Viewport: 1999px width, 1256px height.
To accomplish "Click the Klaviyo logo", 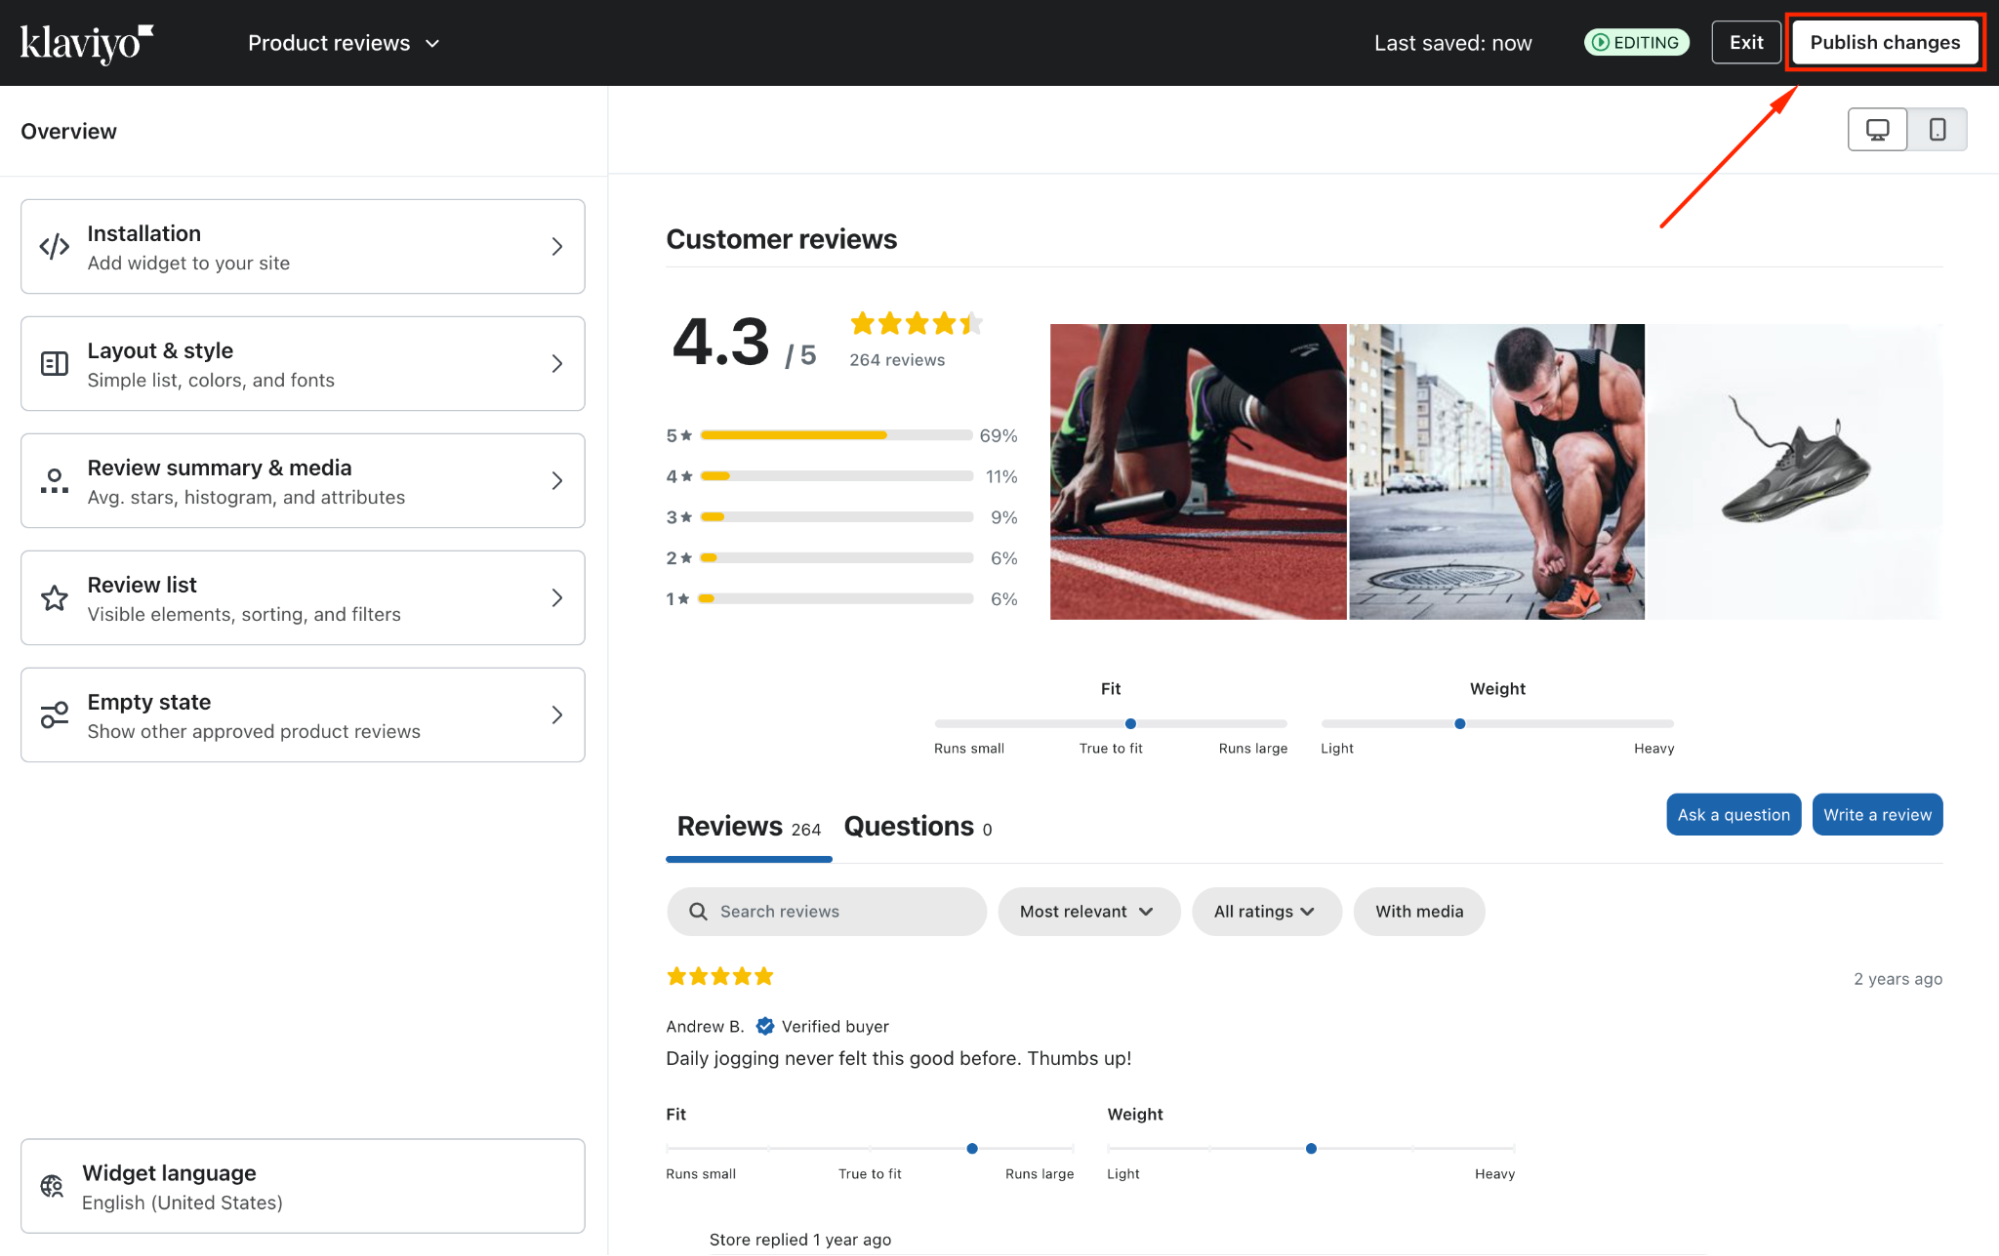I will tap(87, 43).
